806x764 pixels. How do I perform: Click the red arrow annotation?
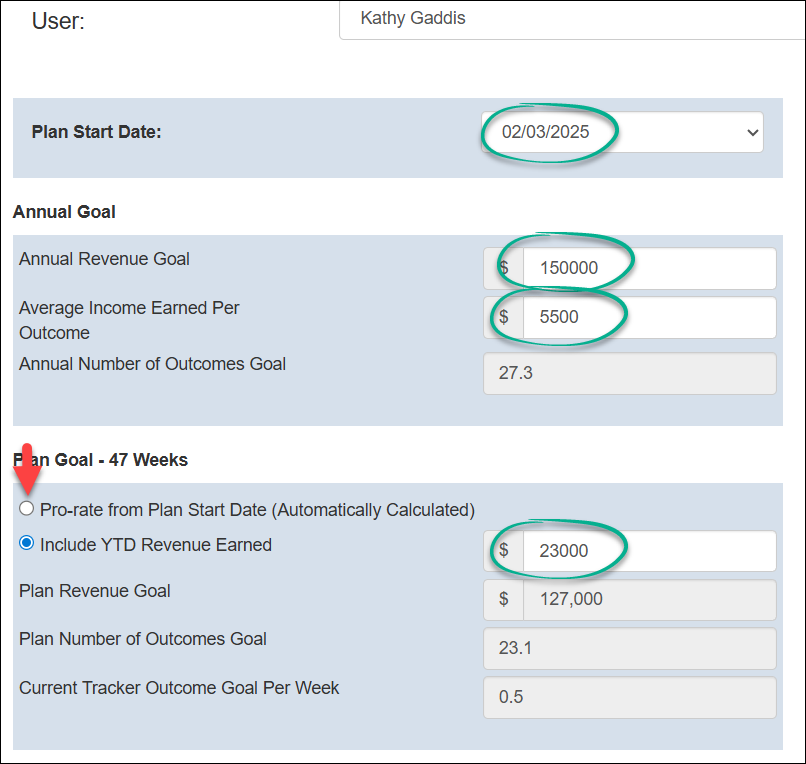pyautogui.click(x=27, y=469)
